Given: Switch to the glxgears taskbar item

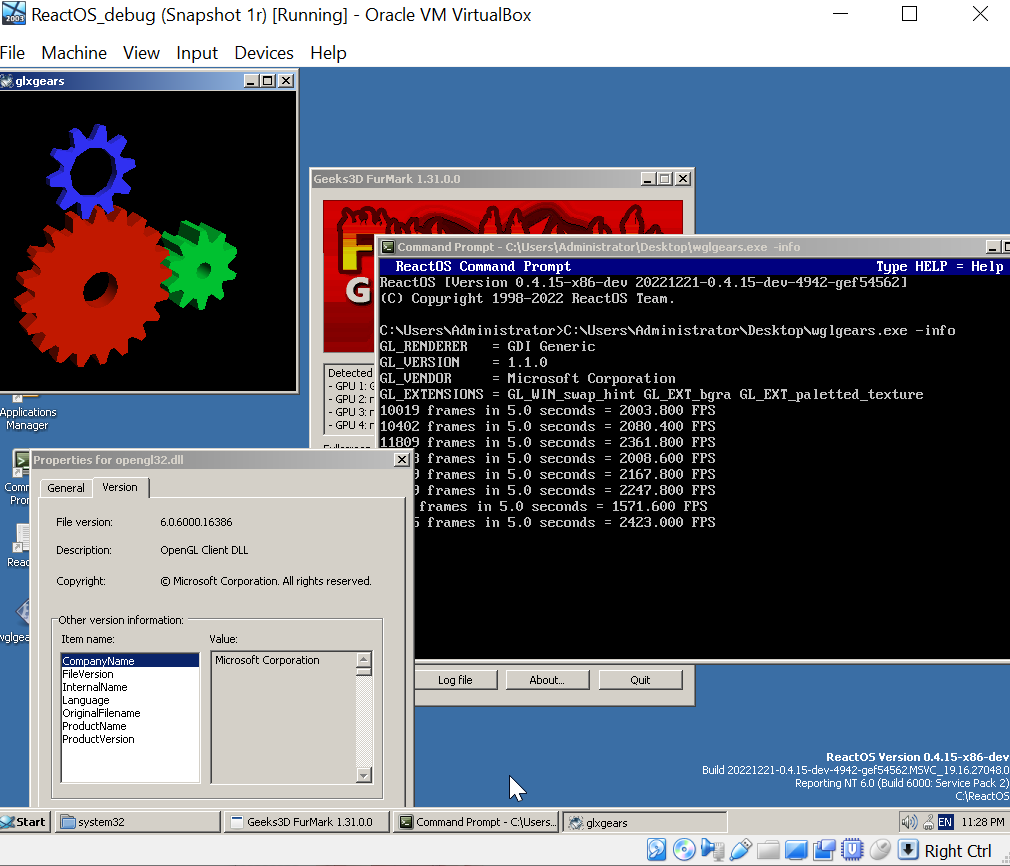Looking at the screenshot, I should (643, 821).
